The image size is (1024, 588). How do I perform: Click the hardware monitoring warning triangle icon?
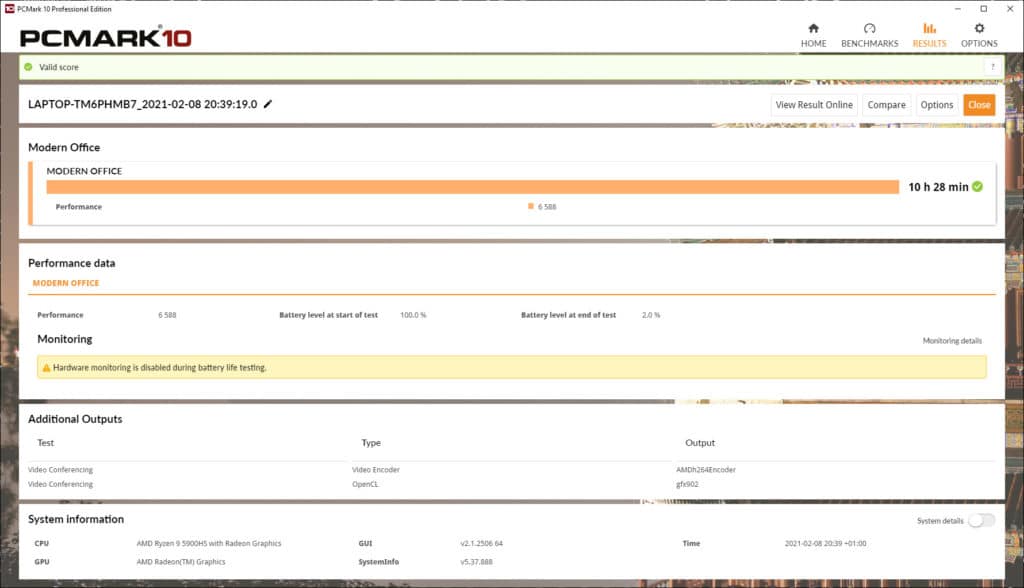46,368
